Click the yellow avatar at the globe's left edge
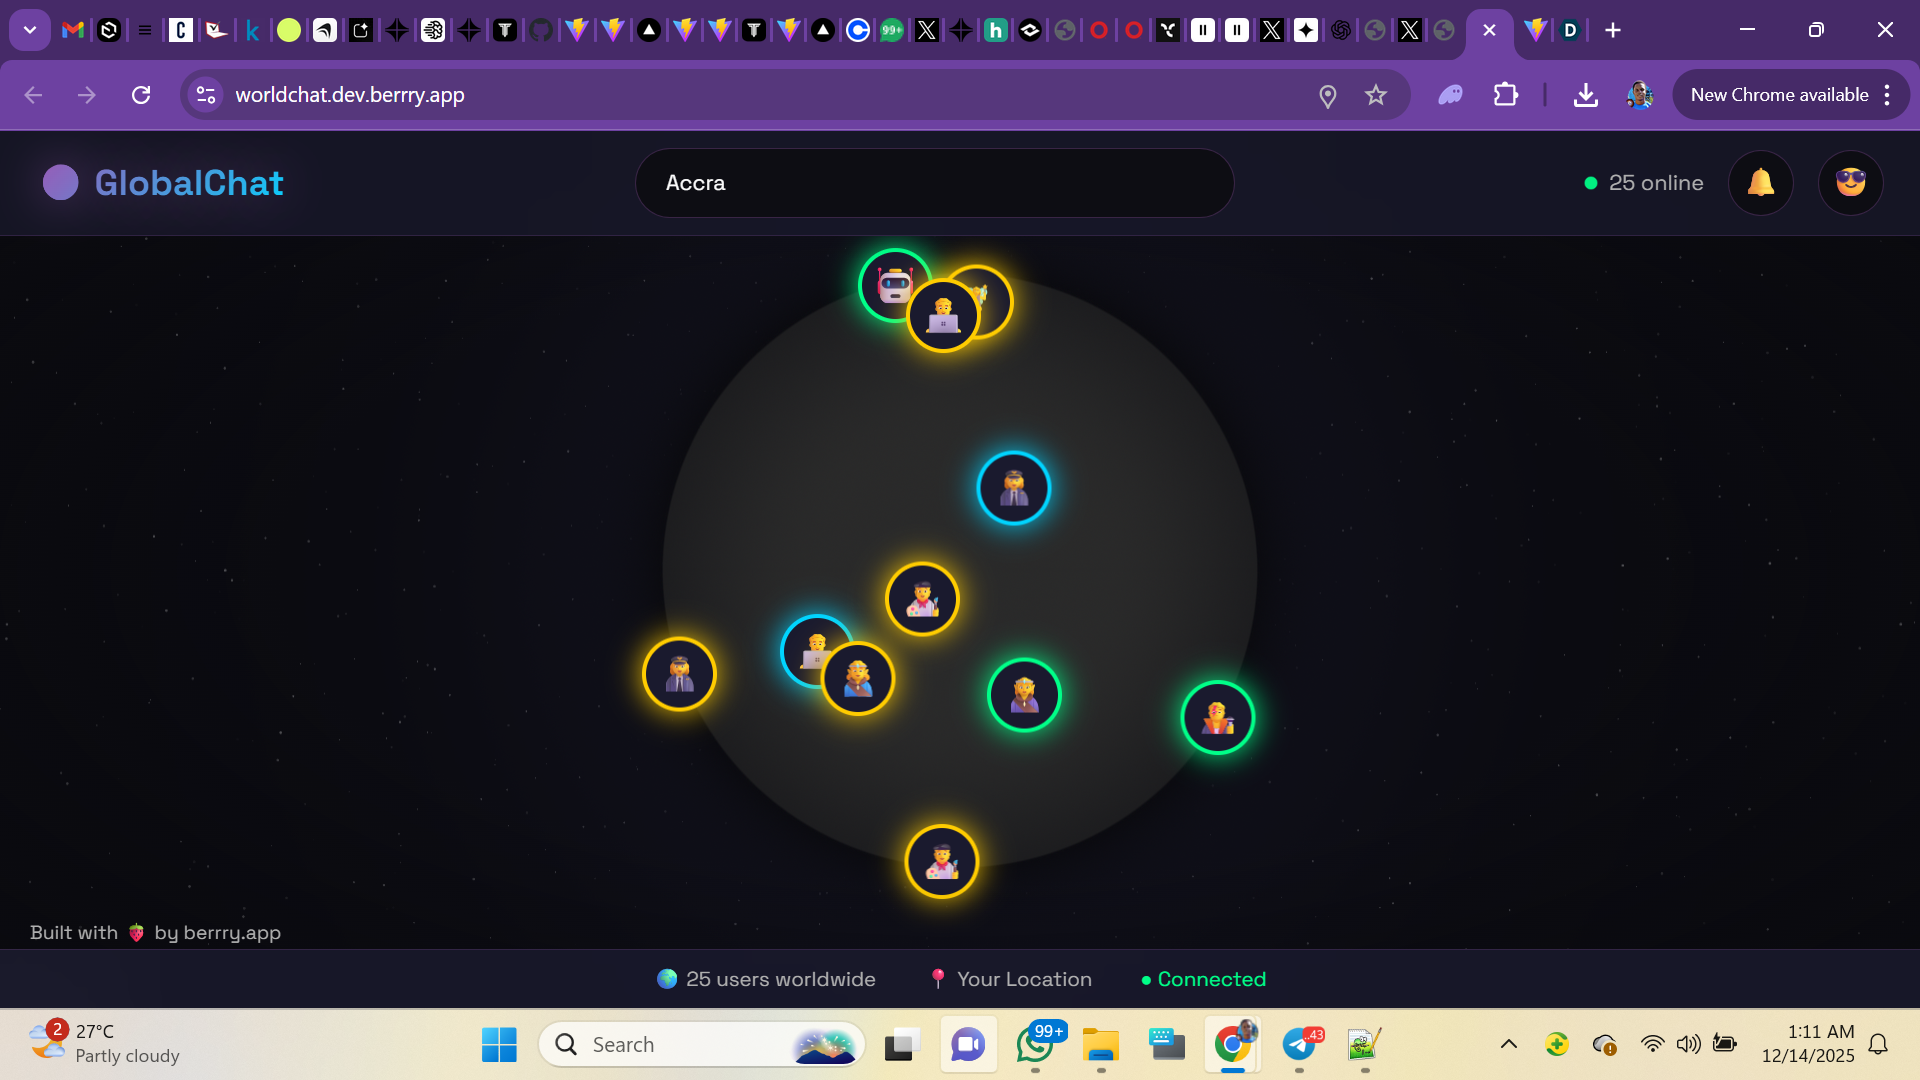 point(679,674)
